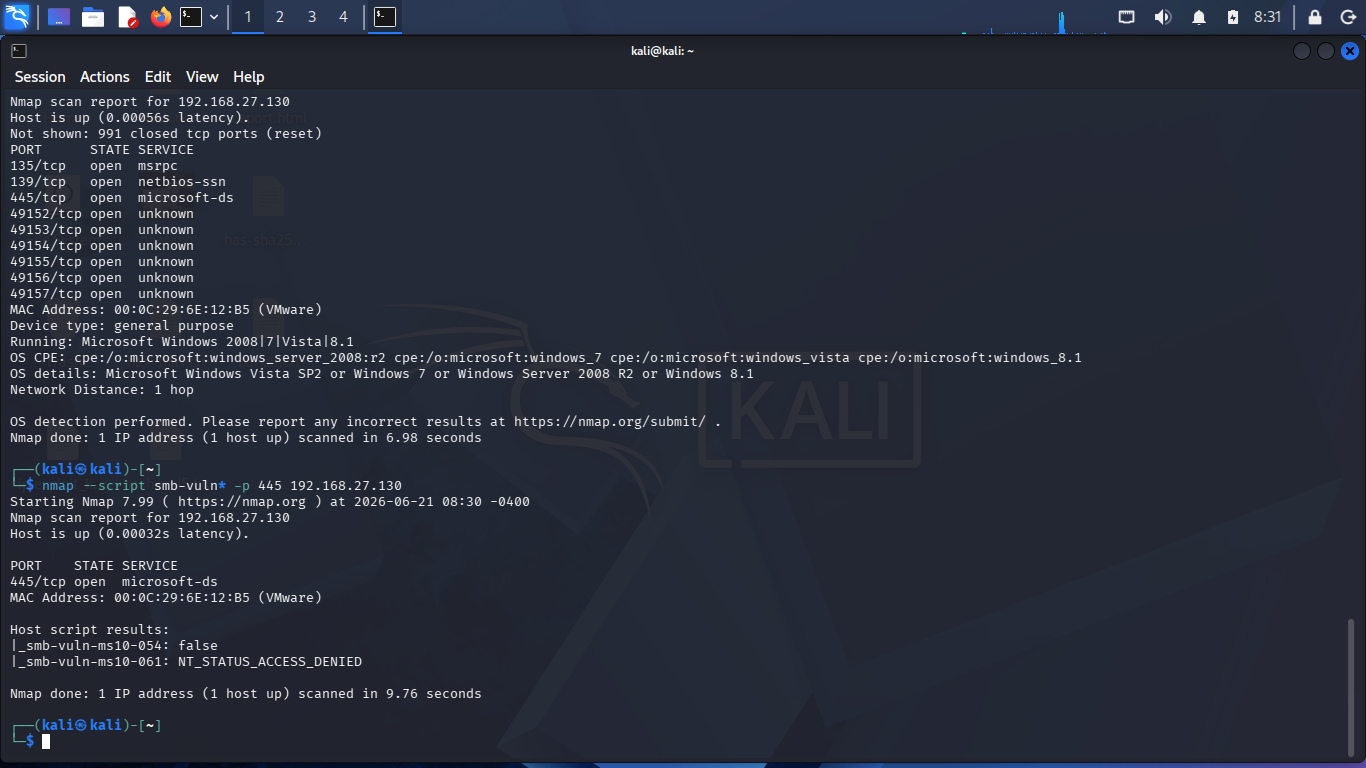
Task: Expand the terminal launcher dropdown arrow
Action: [214, 17]
